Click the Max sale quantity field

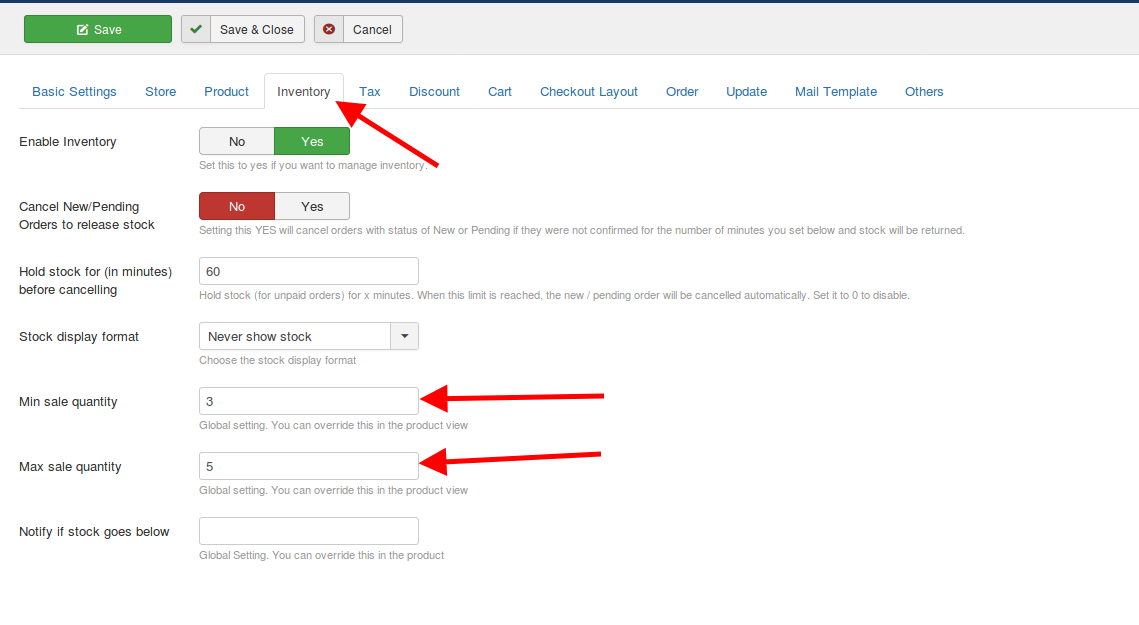(309, 467)
